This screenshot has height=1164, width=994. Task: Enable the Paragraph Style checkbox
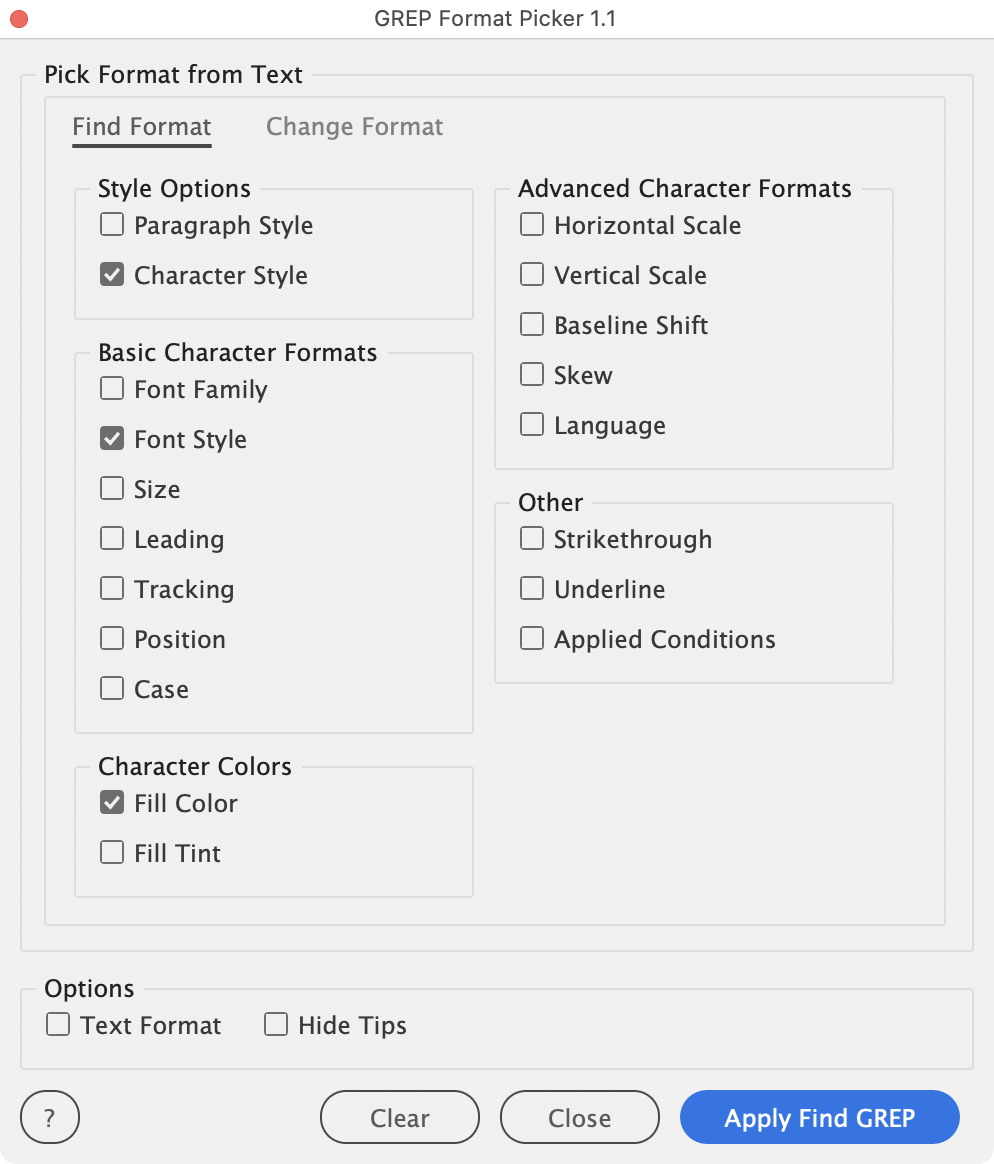tap(112, 225)
